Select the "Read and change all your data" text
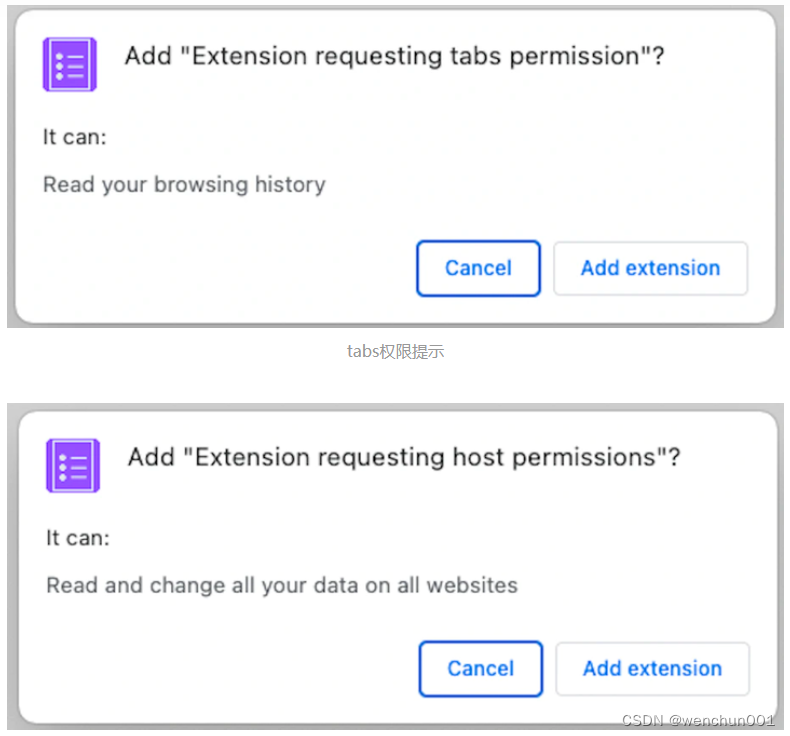The width and height of the screenshot is (790, 736). [x=282, y=585]
